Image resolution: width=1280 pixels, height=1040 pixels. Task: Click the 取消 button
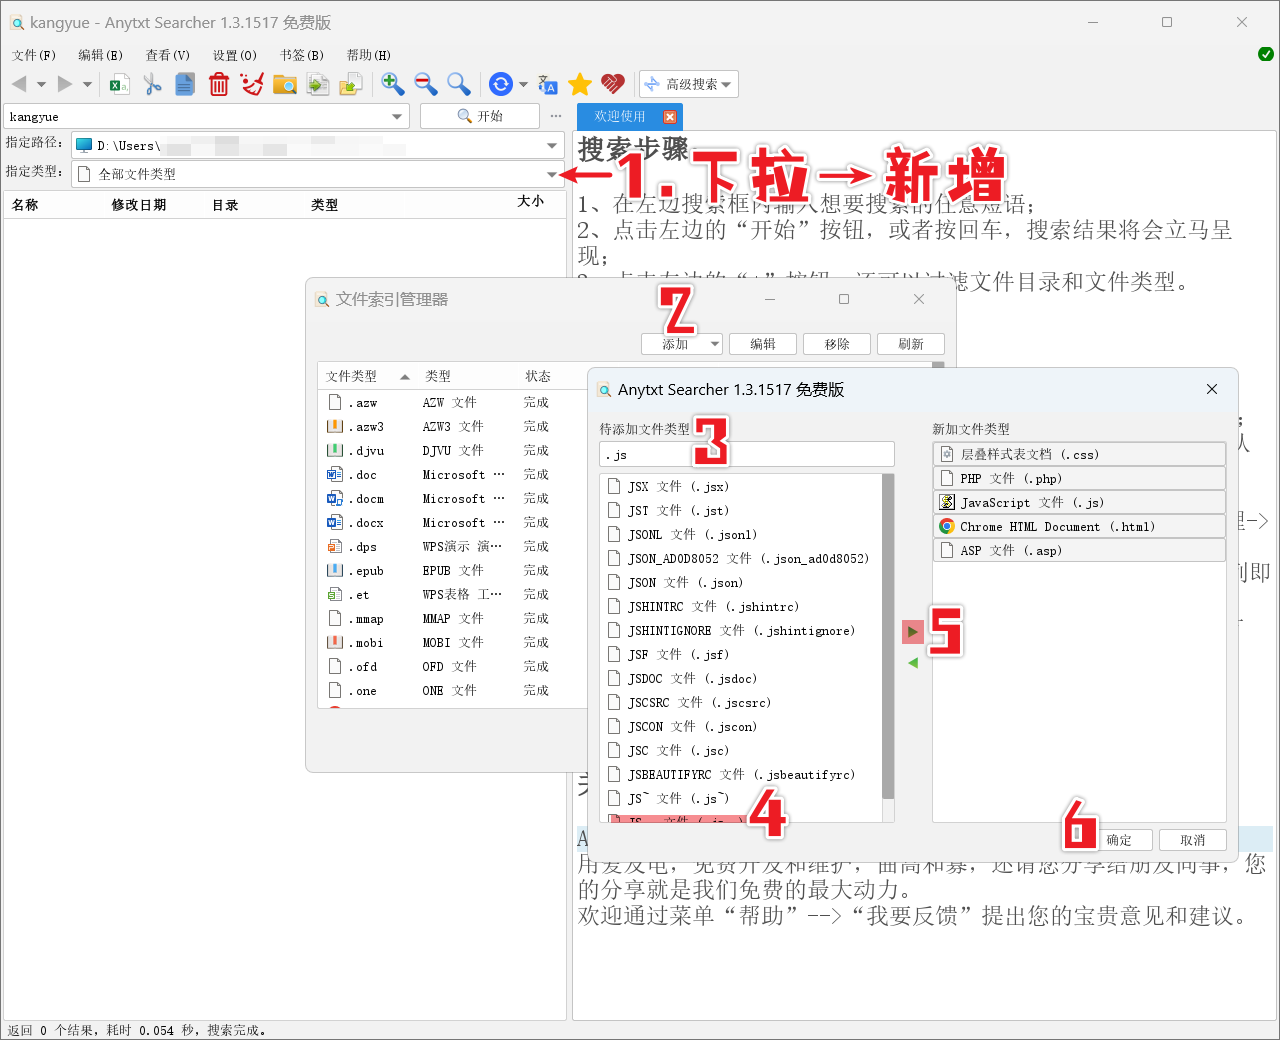tap(1193, 840)
